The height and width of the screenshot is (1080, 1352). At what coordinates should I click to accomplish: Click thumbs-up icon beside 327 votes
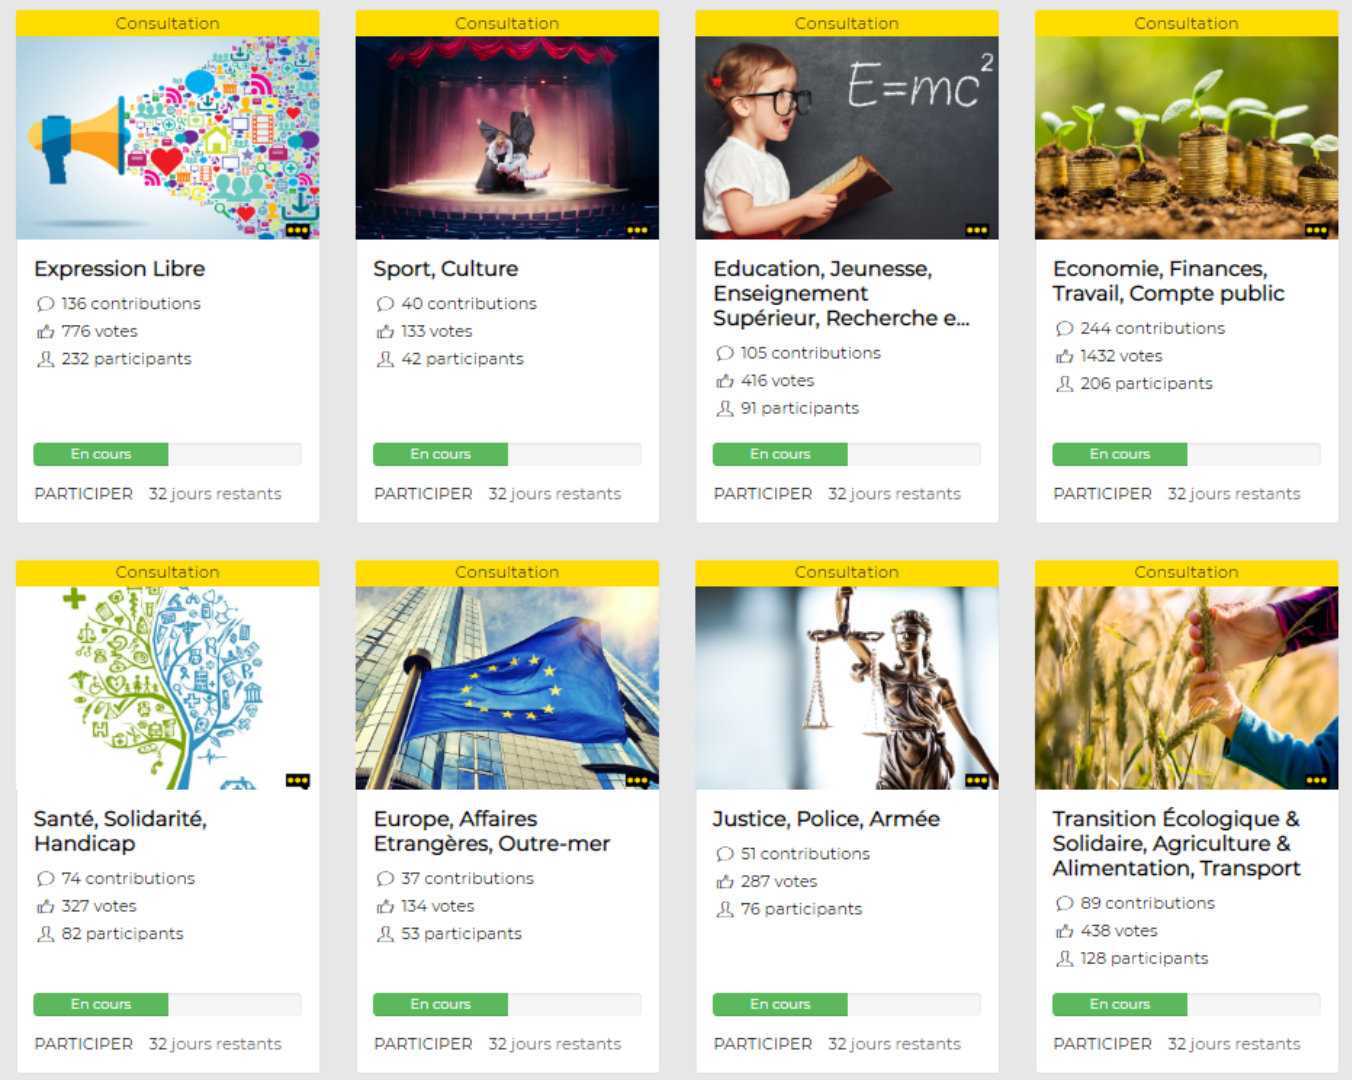[x=45, y=906]
